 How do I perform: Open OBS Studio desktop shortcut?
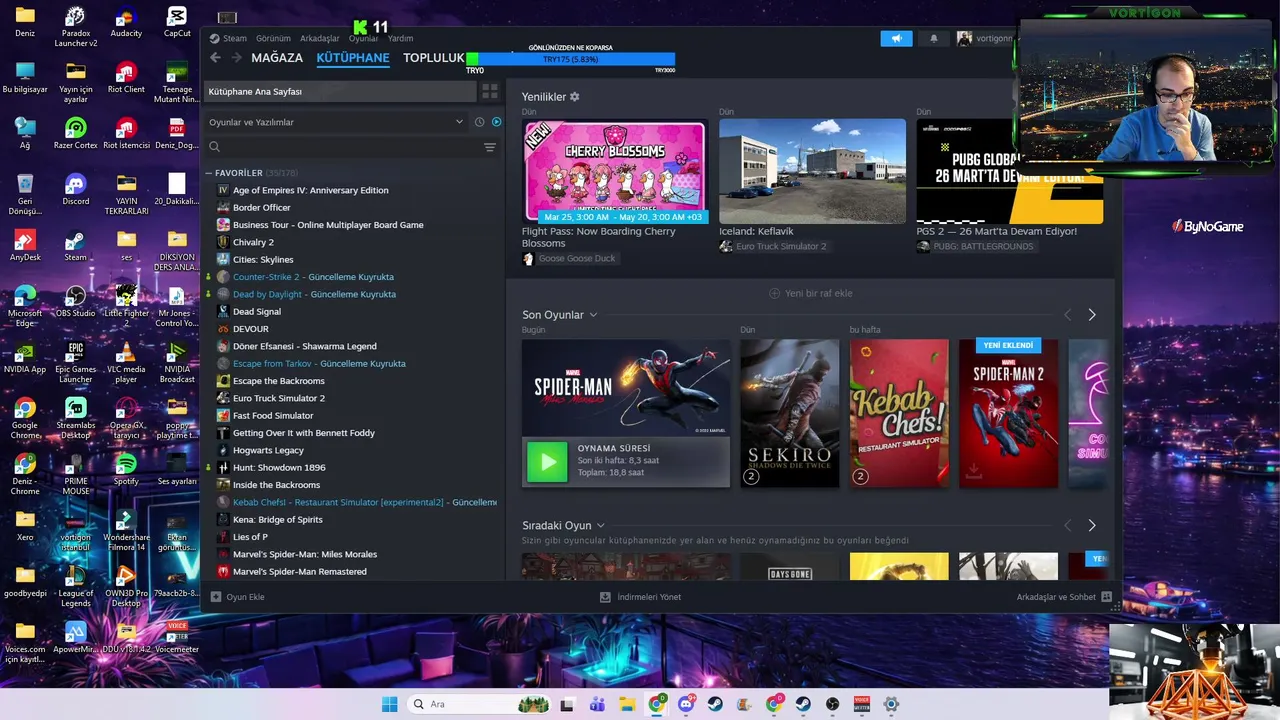click(x=75, y=302)
